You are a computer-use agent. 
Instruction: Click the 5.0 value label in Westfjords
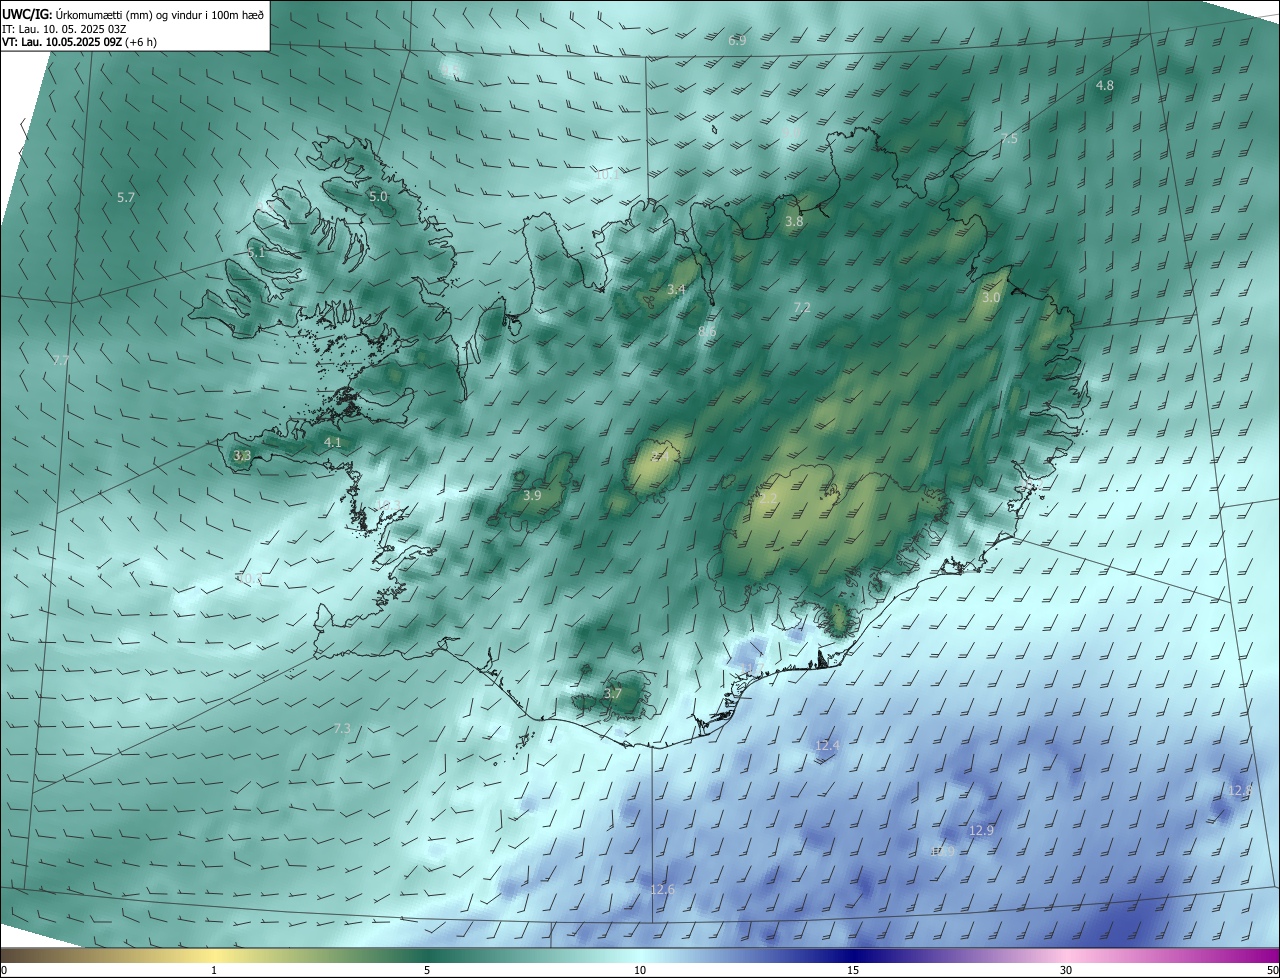tap(378, 197)
